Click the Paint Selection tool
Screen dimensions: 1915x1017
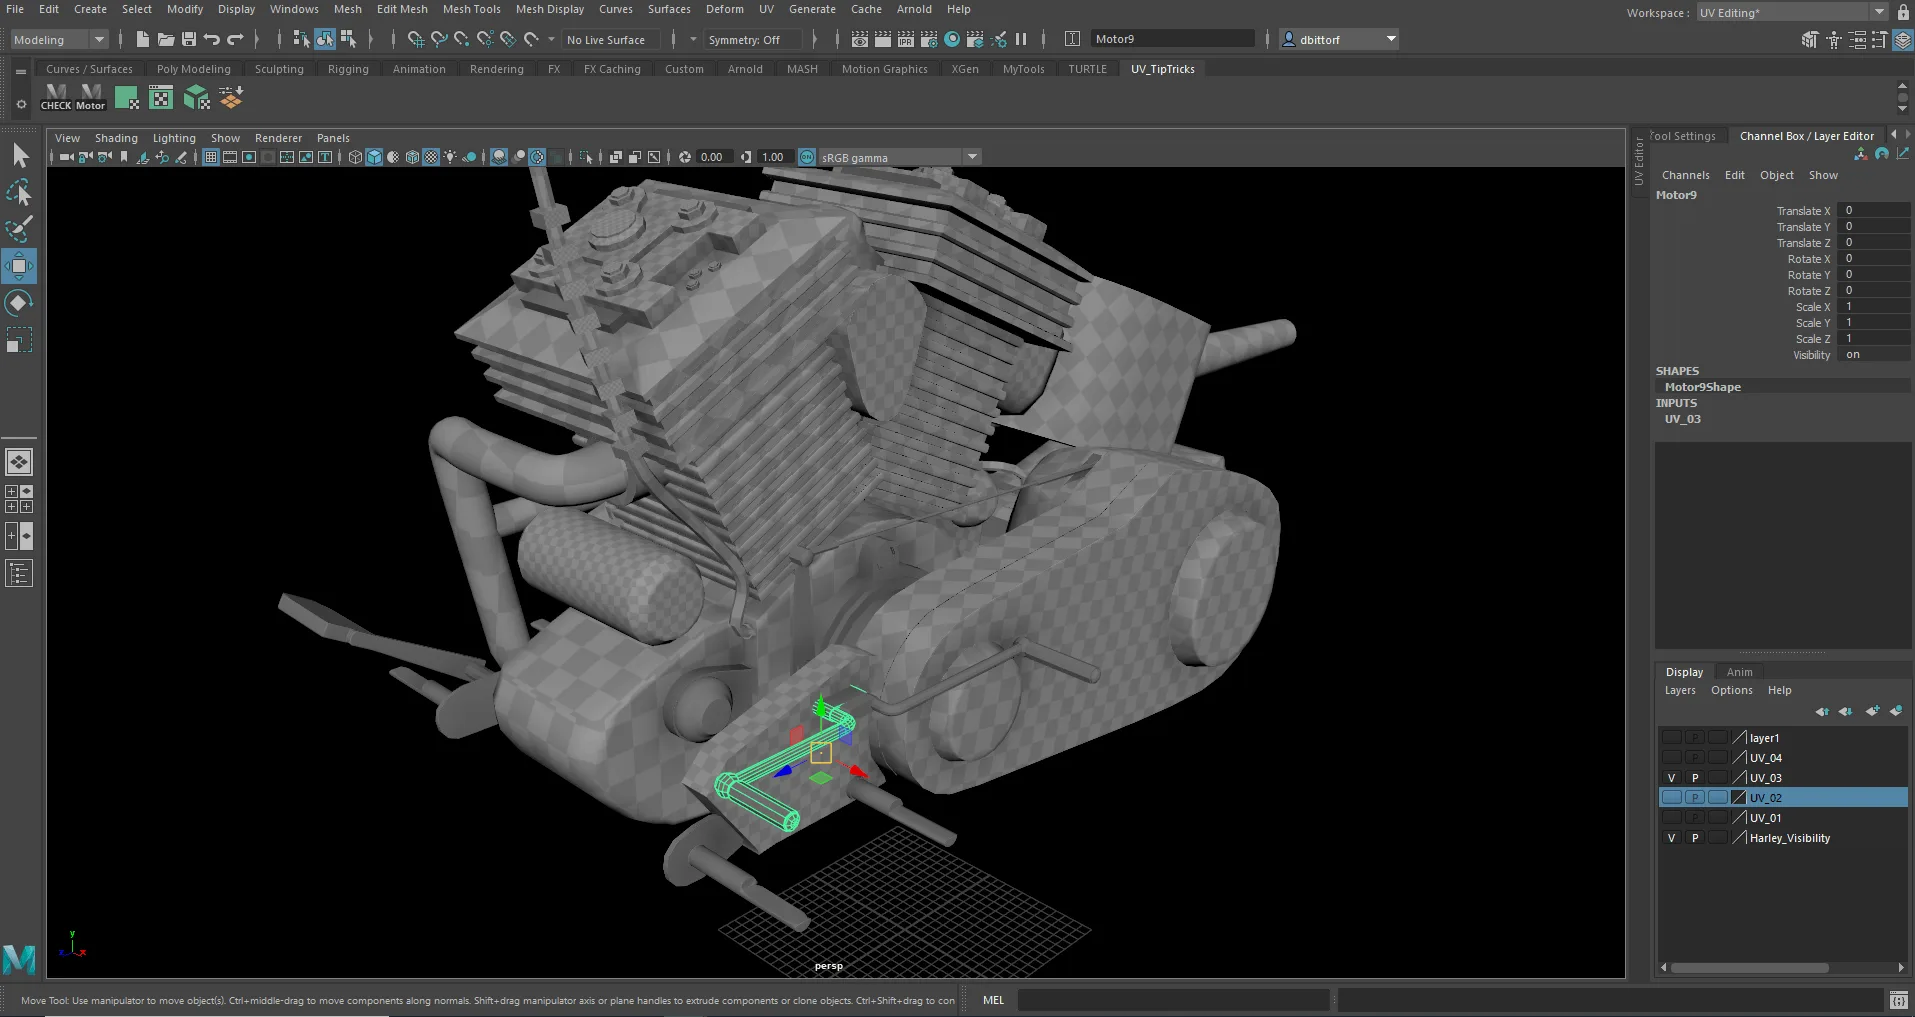pos(19,229)
